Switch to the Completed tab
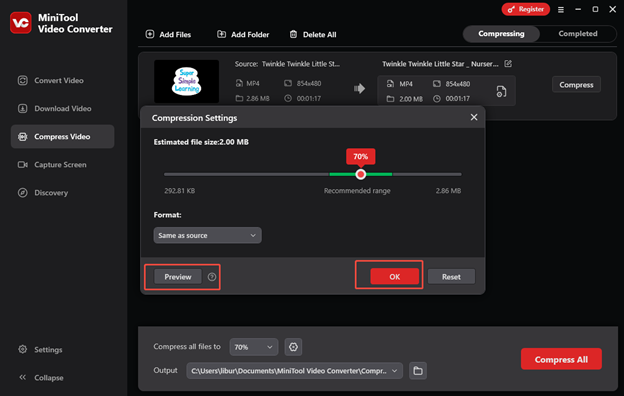This screenshot has height=396, width=624. coord(577,34)
